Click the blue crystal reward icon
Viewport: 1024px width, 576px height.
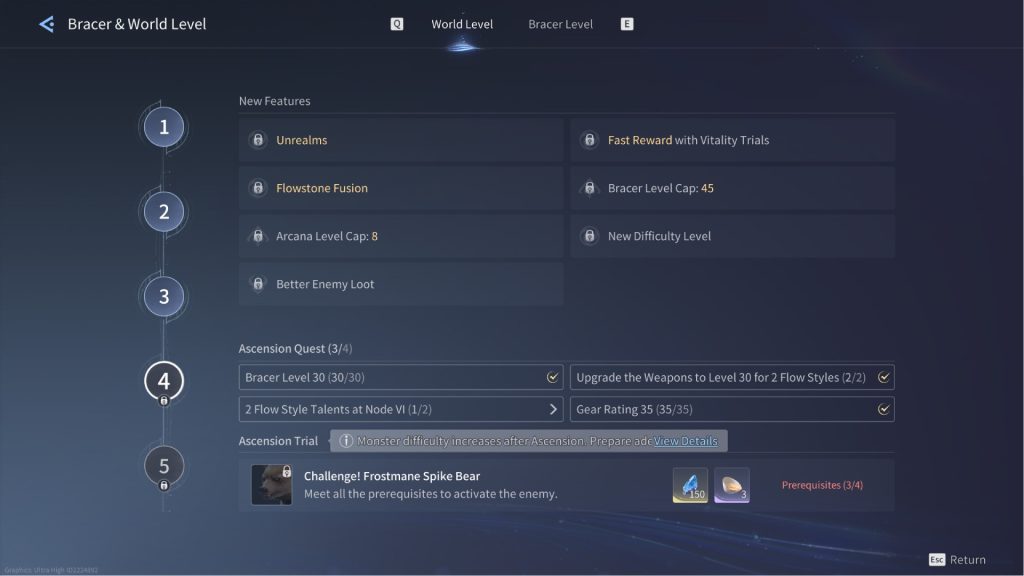click(690, 485)
